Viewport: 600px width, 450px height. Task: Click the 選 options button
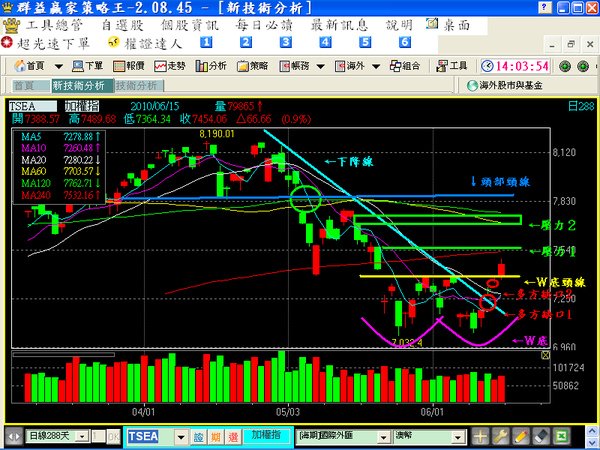[x=233, y=437]
